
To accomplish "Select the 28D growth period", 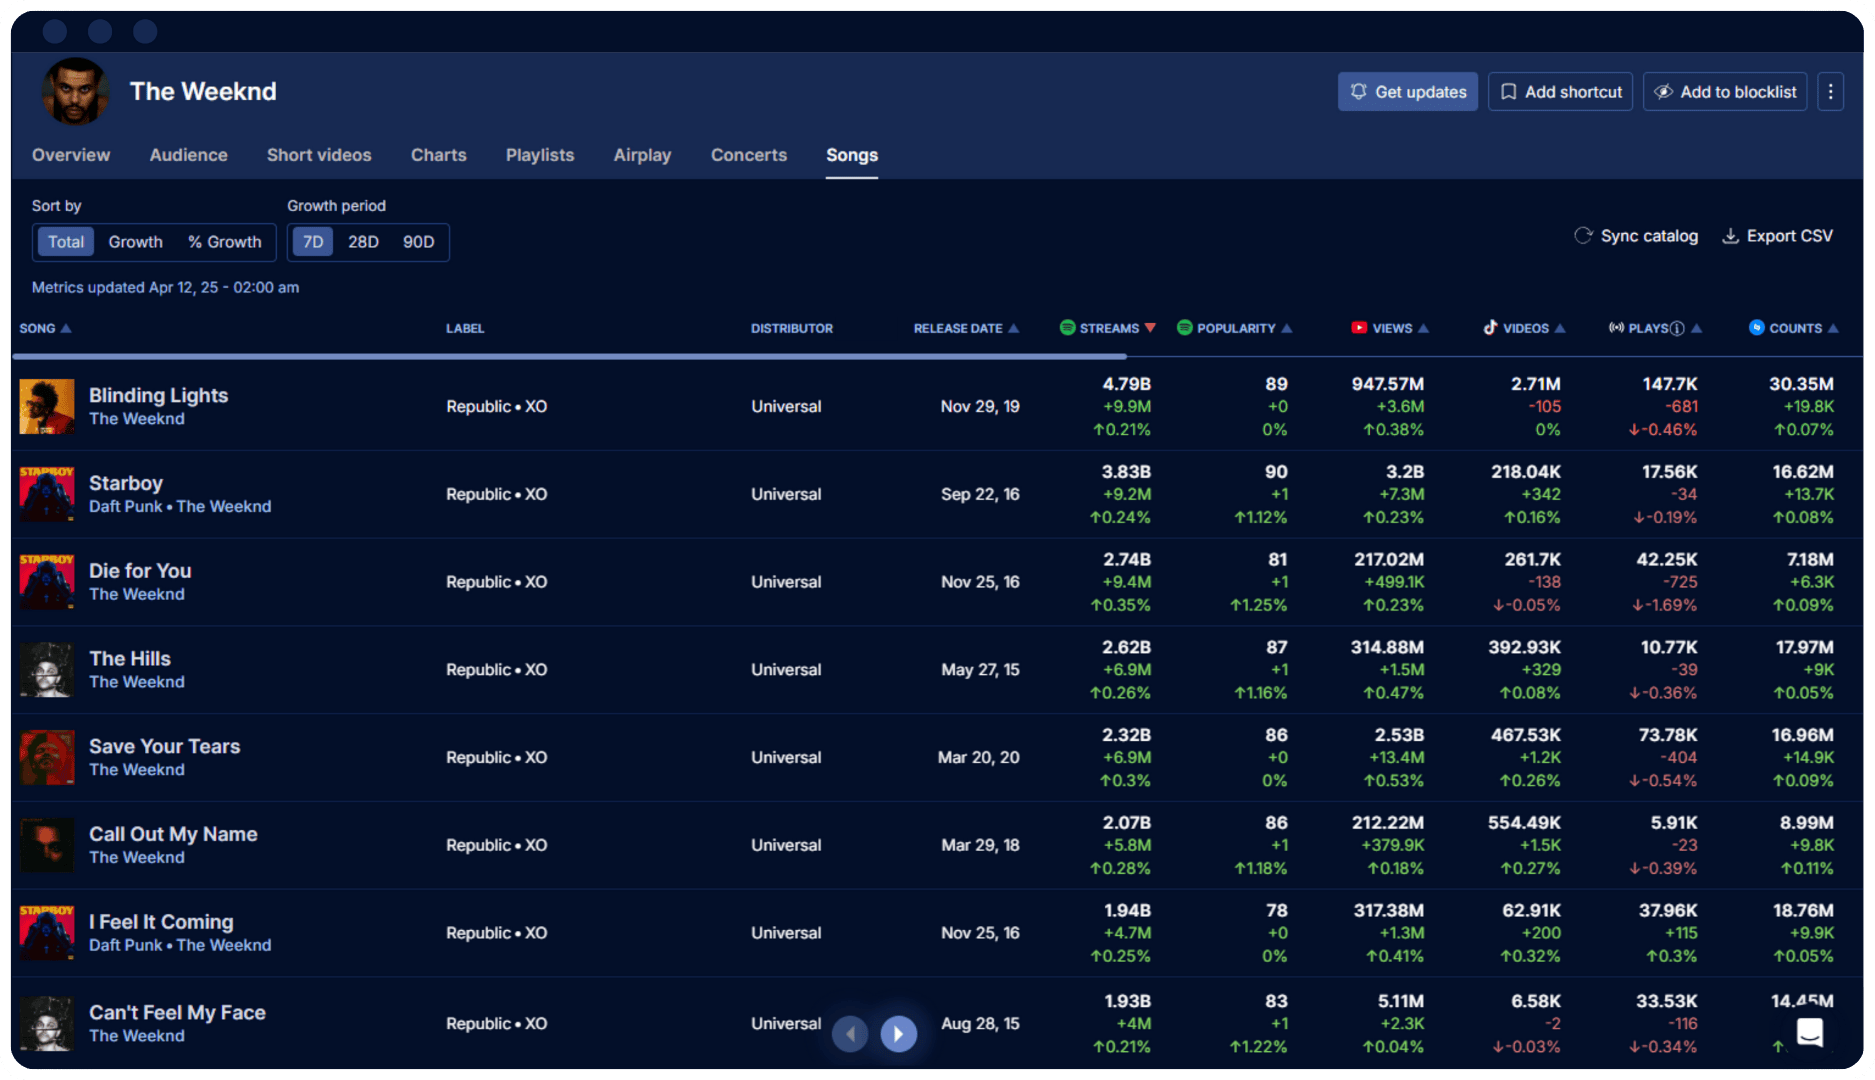I will 363,241.
